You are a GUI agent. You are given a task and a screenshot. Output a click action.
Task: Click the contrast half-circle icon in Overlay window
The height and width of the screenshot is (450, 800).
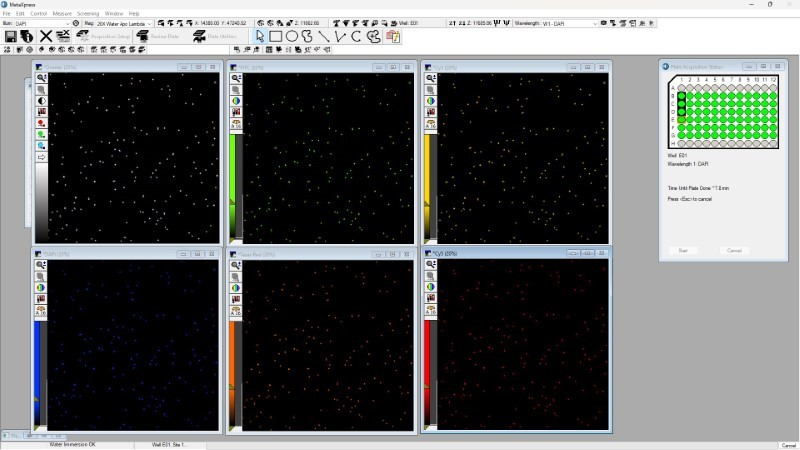click(41, 101)
